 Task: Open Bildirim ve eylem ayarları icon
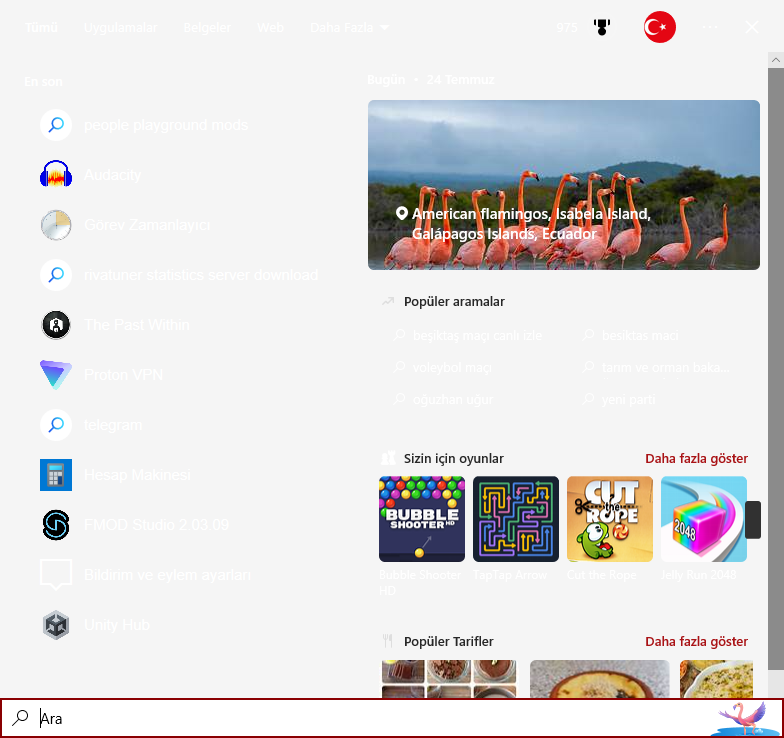tap(56, 574)
